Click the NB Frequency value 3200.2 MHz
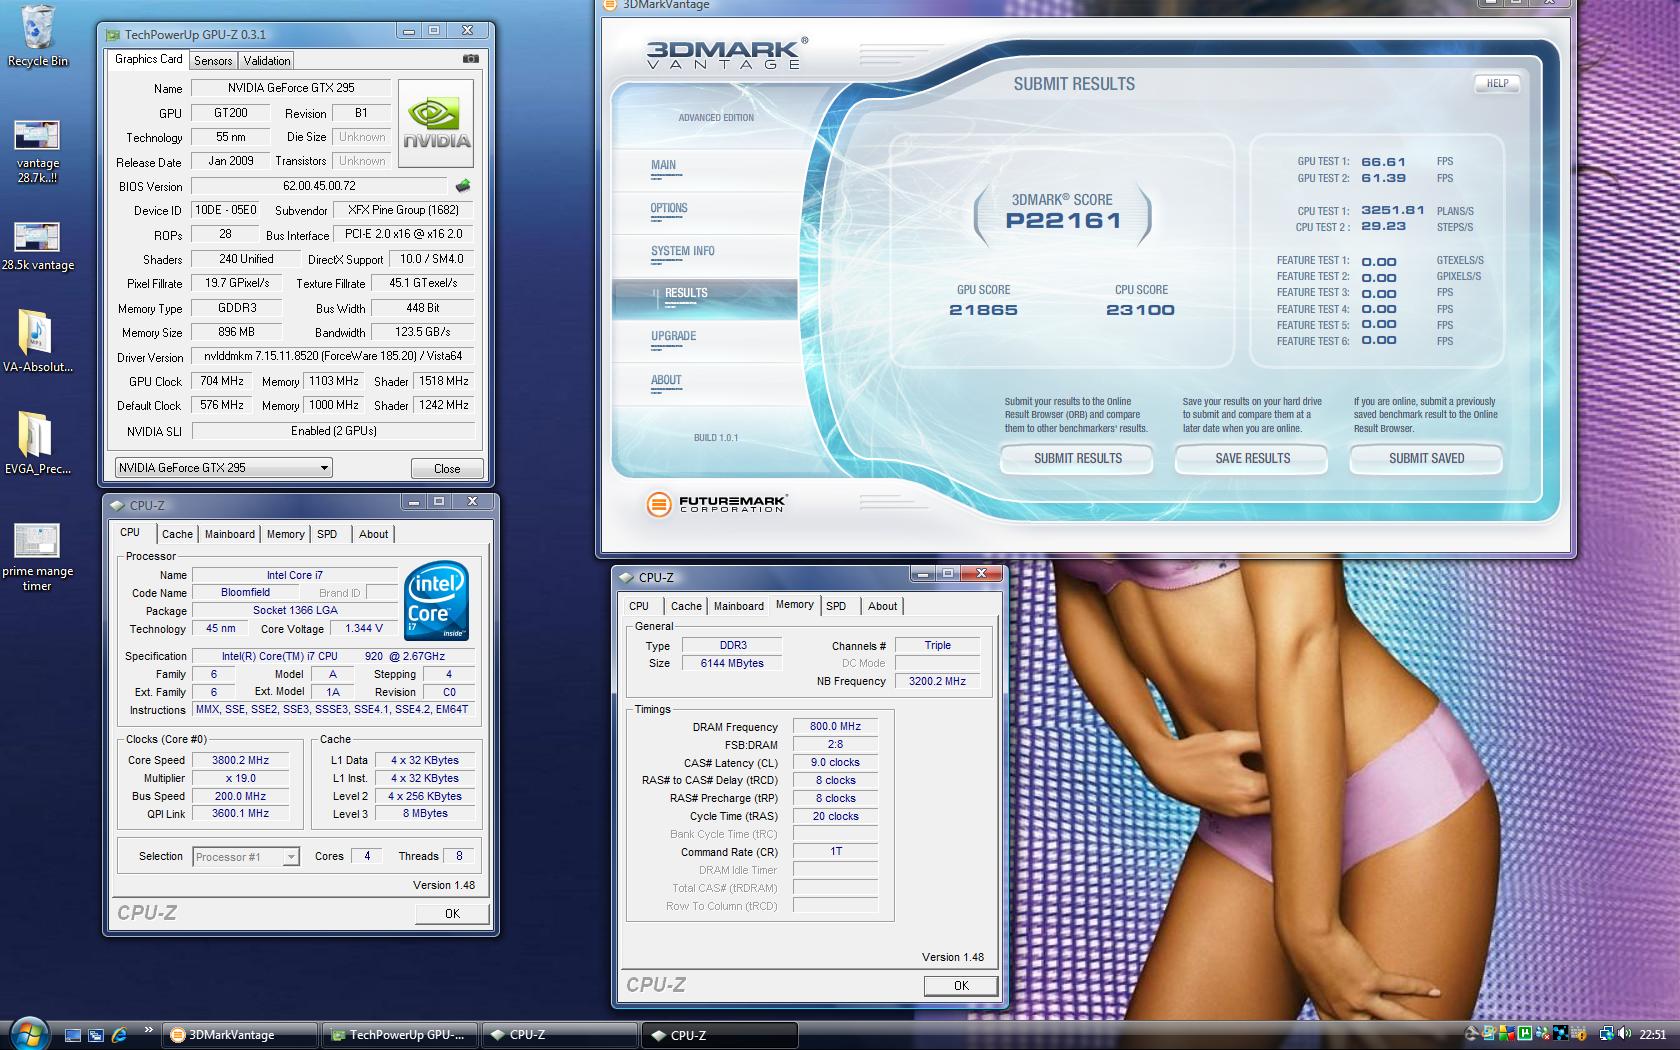1680x1050 pixels. tap(937, 681)
